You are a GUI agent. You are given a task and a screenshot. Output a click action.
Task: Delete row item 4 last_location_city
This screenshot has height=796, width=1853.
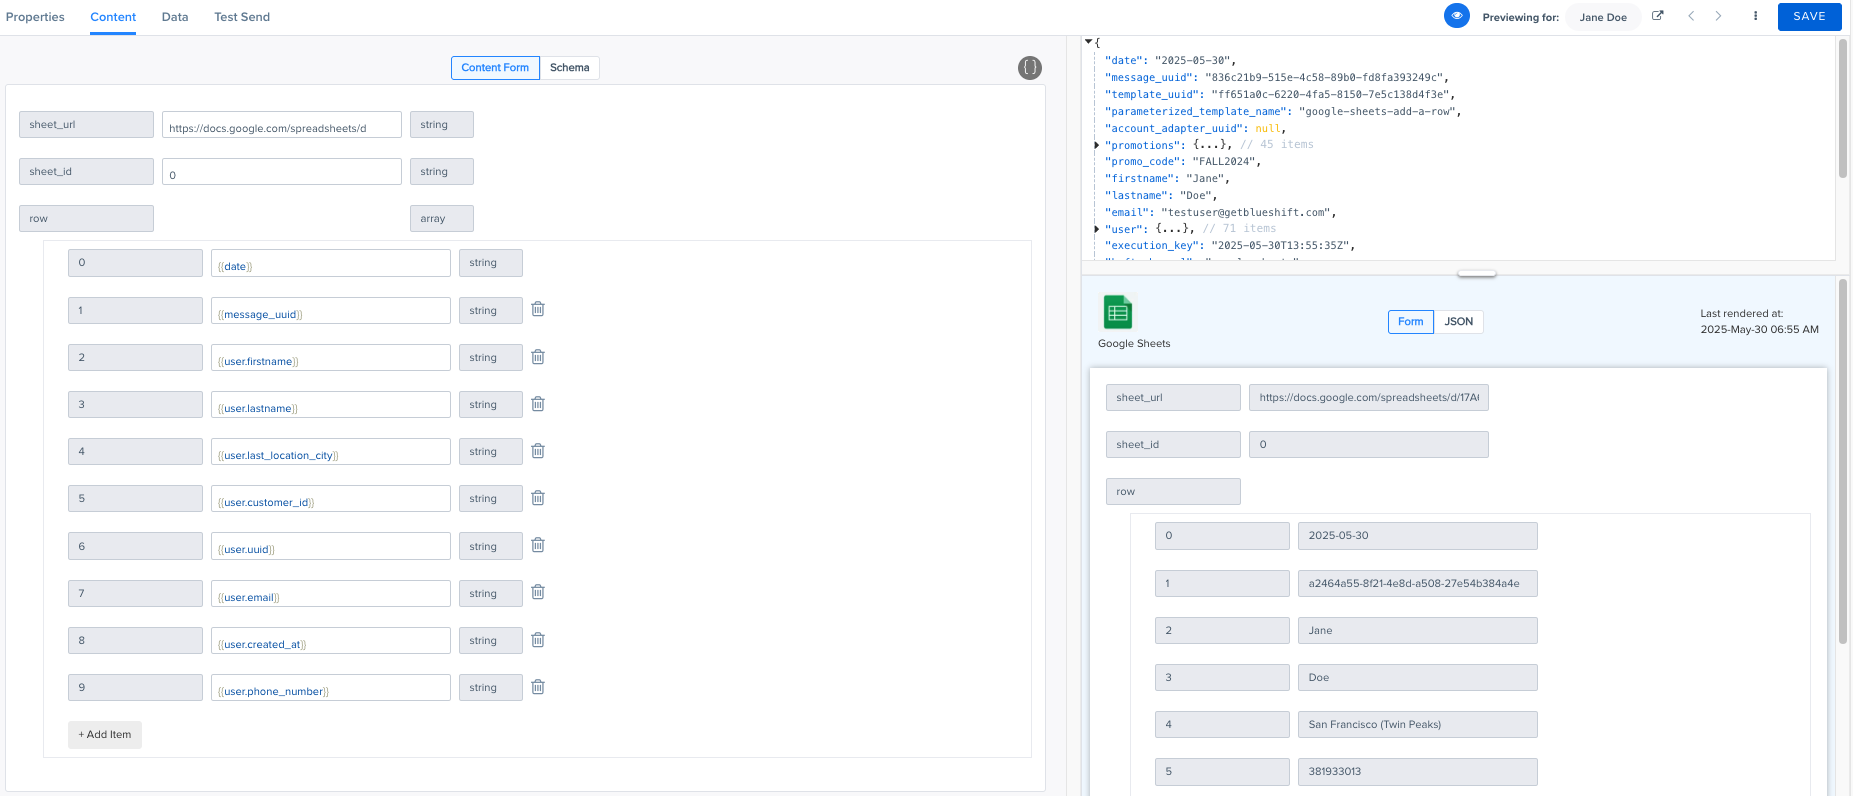pos(538,451)
